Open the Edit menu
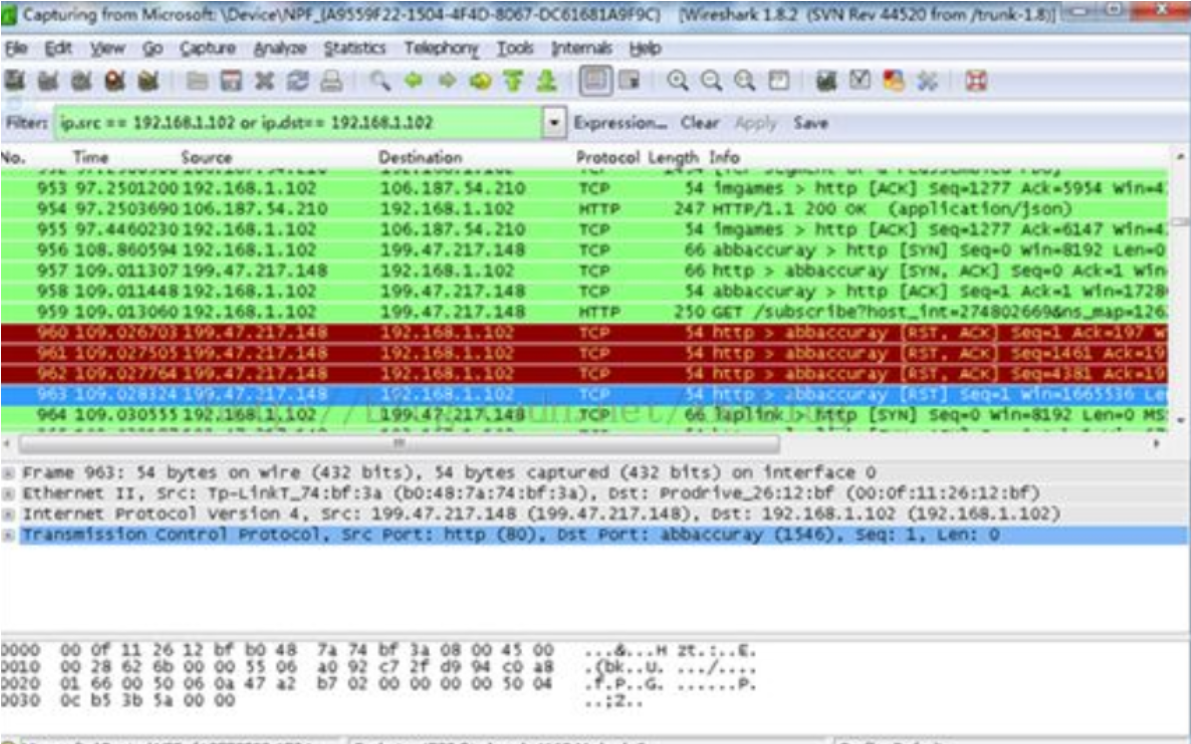 click(x=58, y=49)
